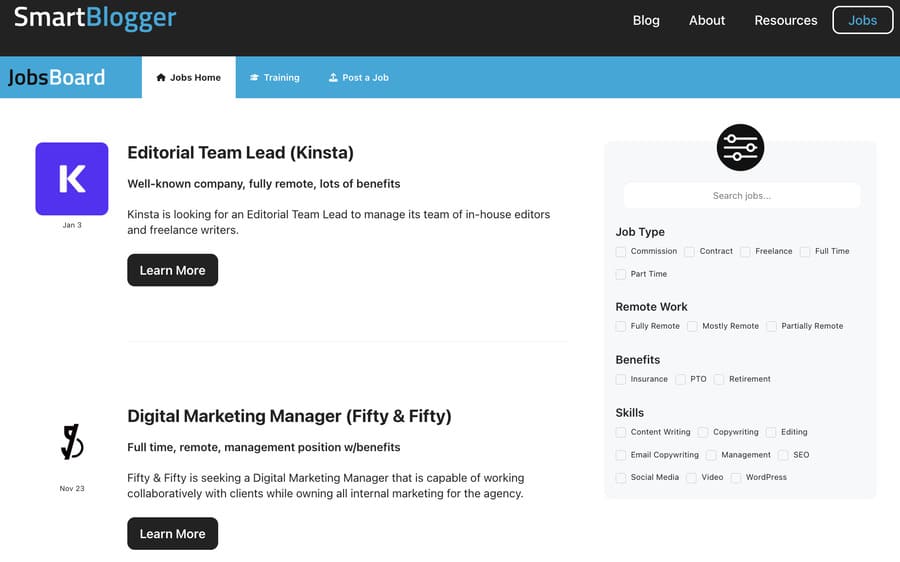
Task: Toggle the WordPress skill checkbox
Action: (x=736, y=478)
